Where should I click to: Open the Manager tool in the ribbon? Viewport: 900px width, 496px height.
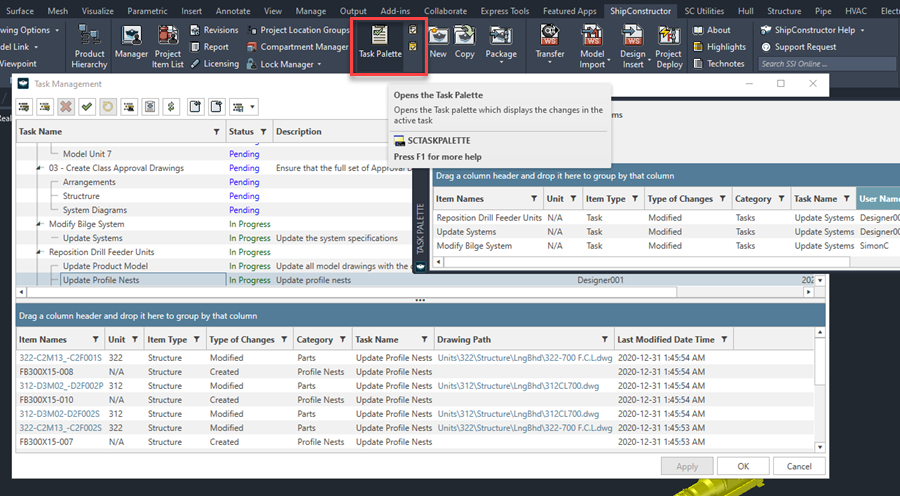[131, 43]
